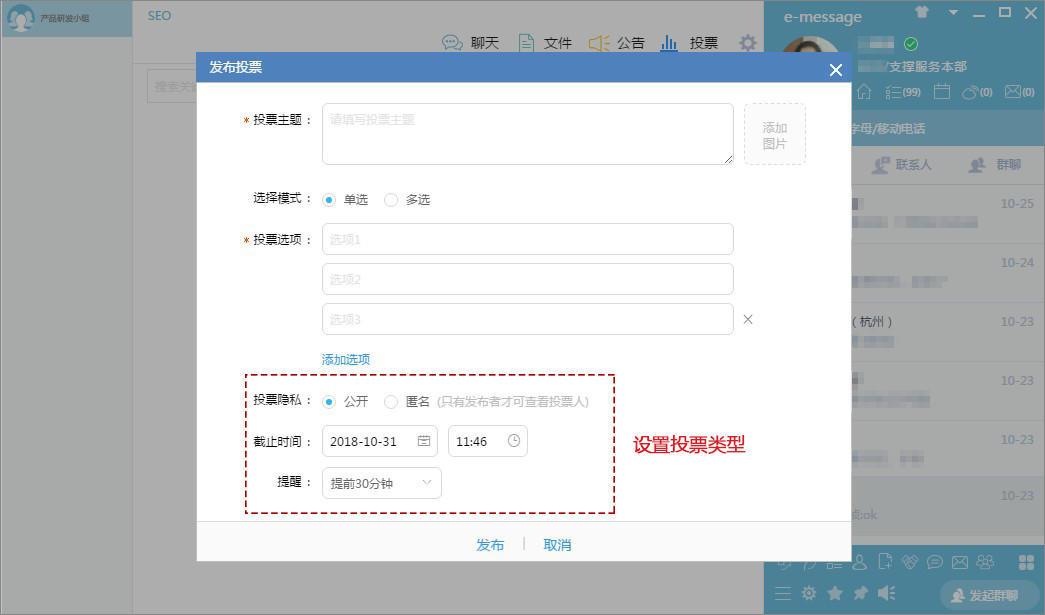Open the calendar for date 2018-10-31
The height and width of the screenshot is (615, 1045).
pyautogui.click(x=424, y=441)
